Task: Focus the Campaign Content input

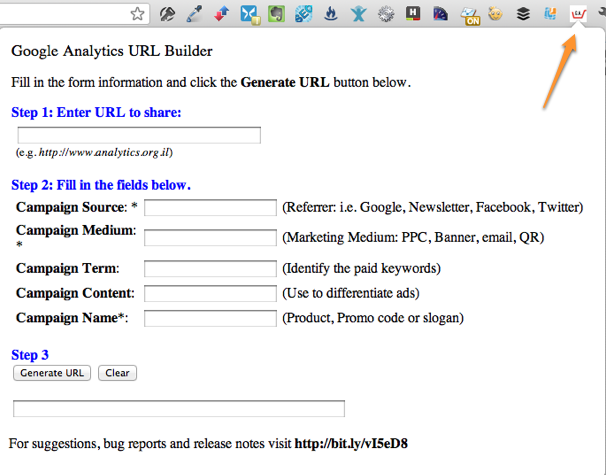Action: [x=210, y=293]
